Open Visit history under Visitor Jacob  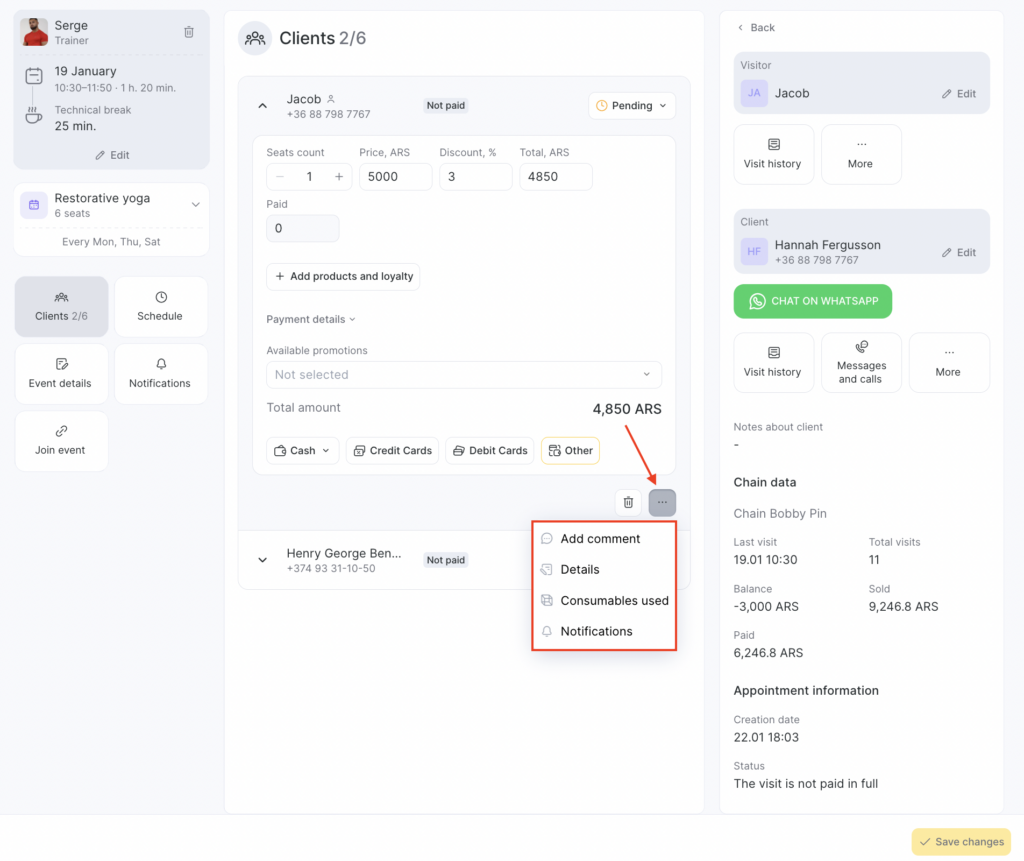[773, 154]
